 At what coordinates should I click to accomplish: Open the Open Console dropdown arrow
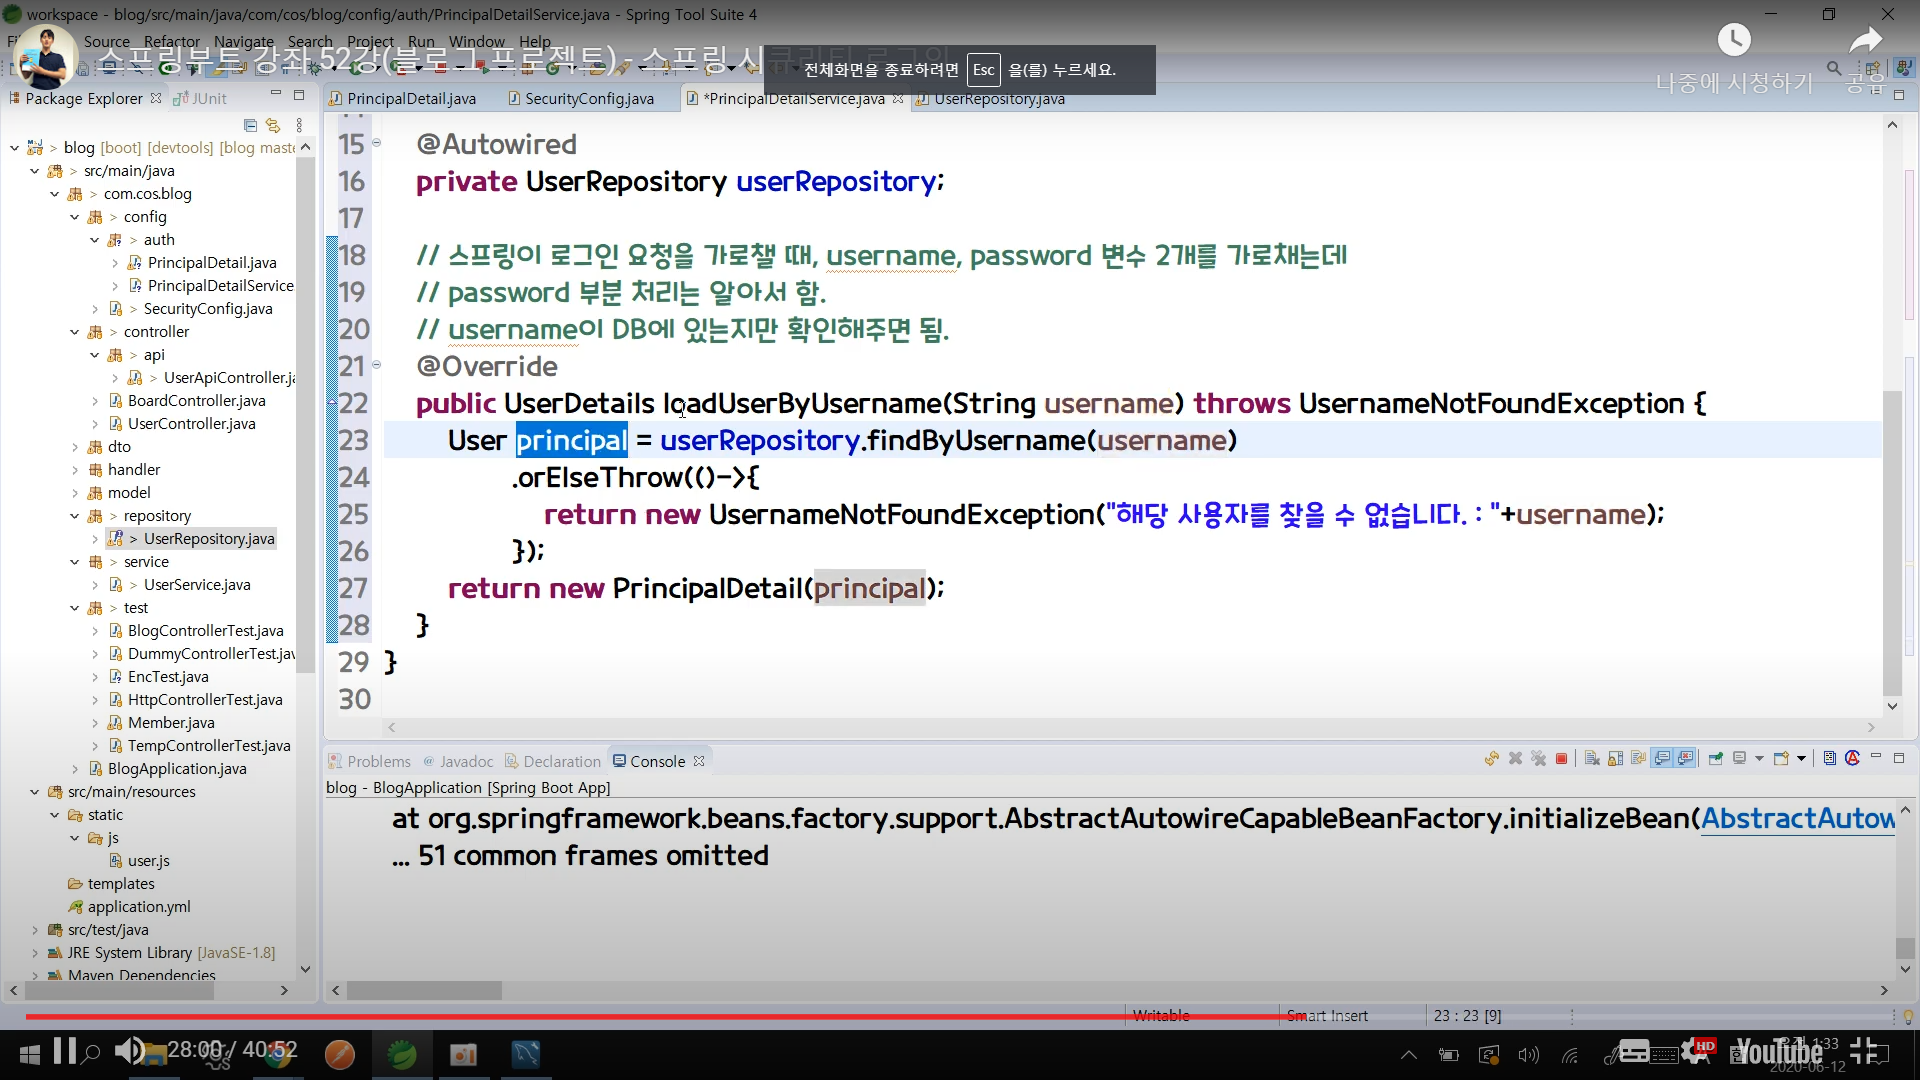point(1801,759)
